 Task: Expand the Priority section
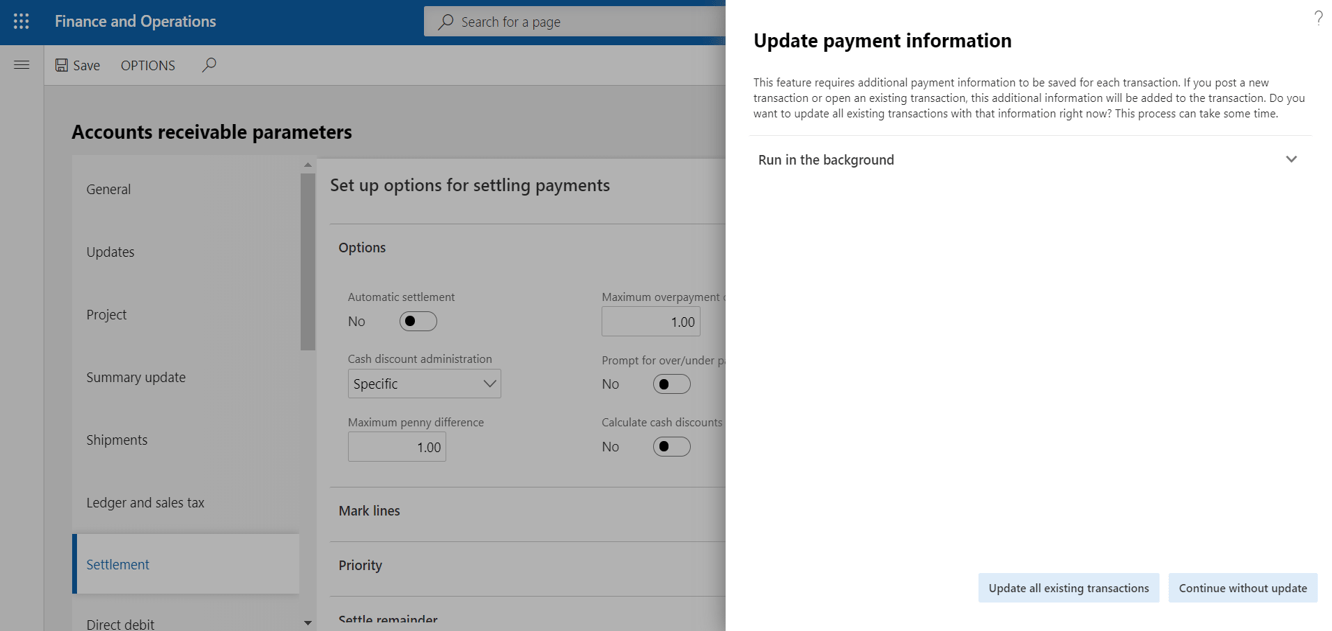click(x=360, y=565)
